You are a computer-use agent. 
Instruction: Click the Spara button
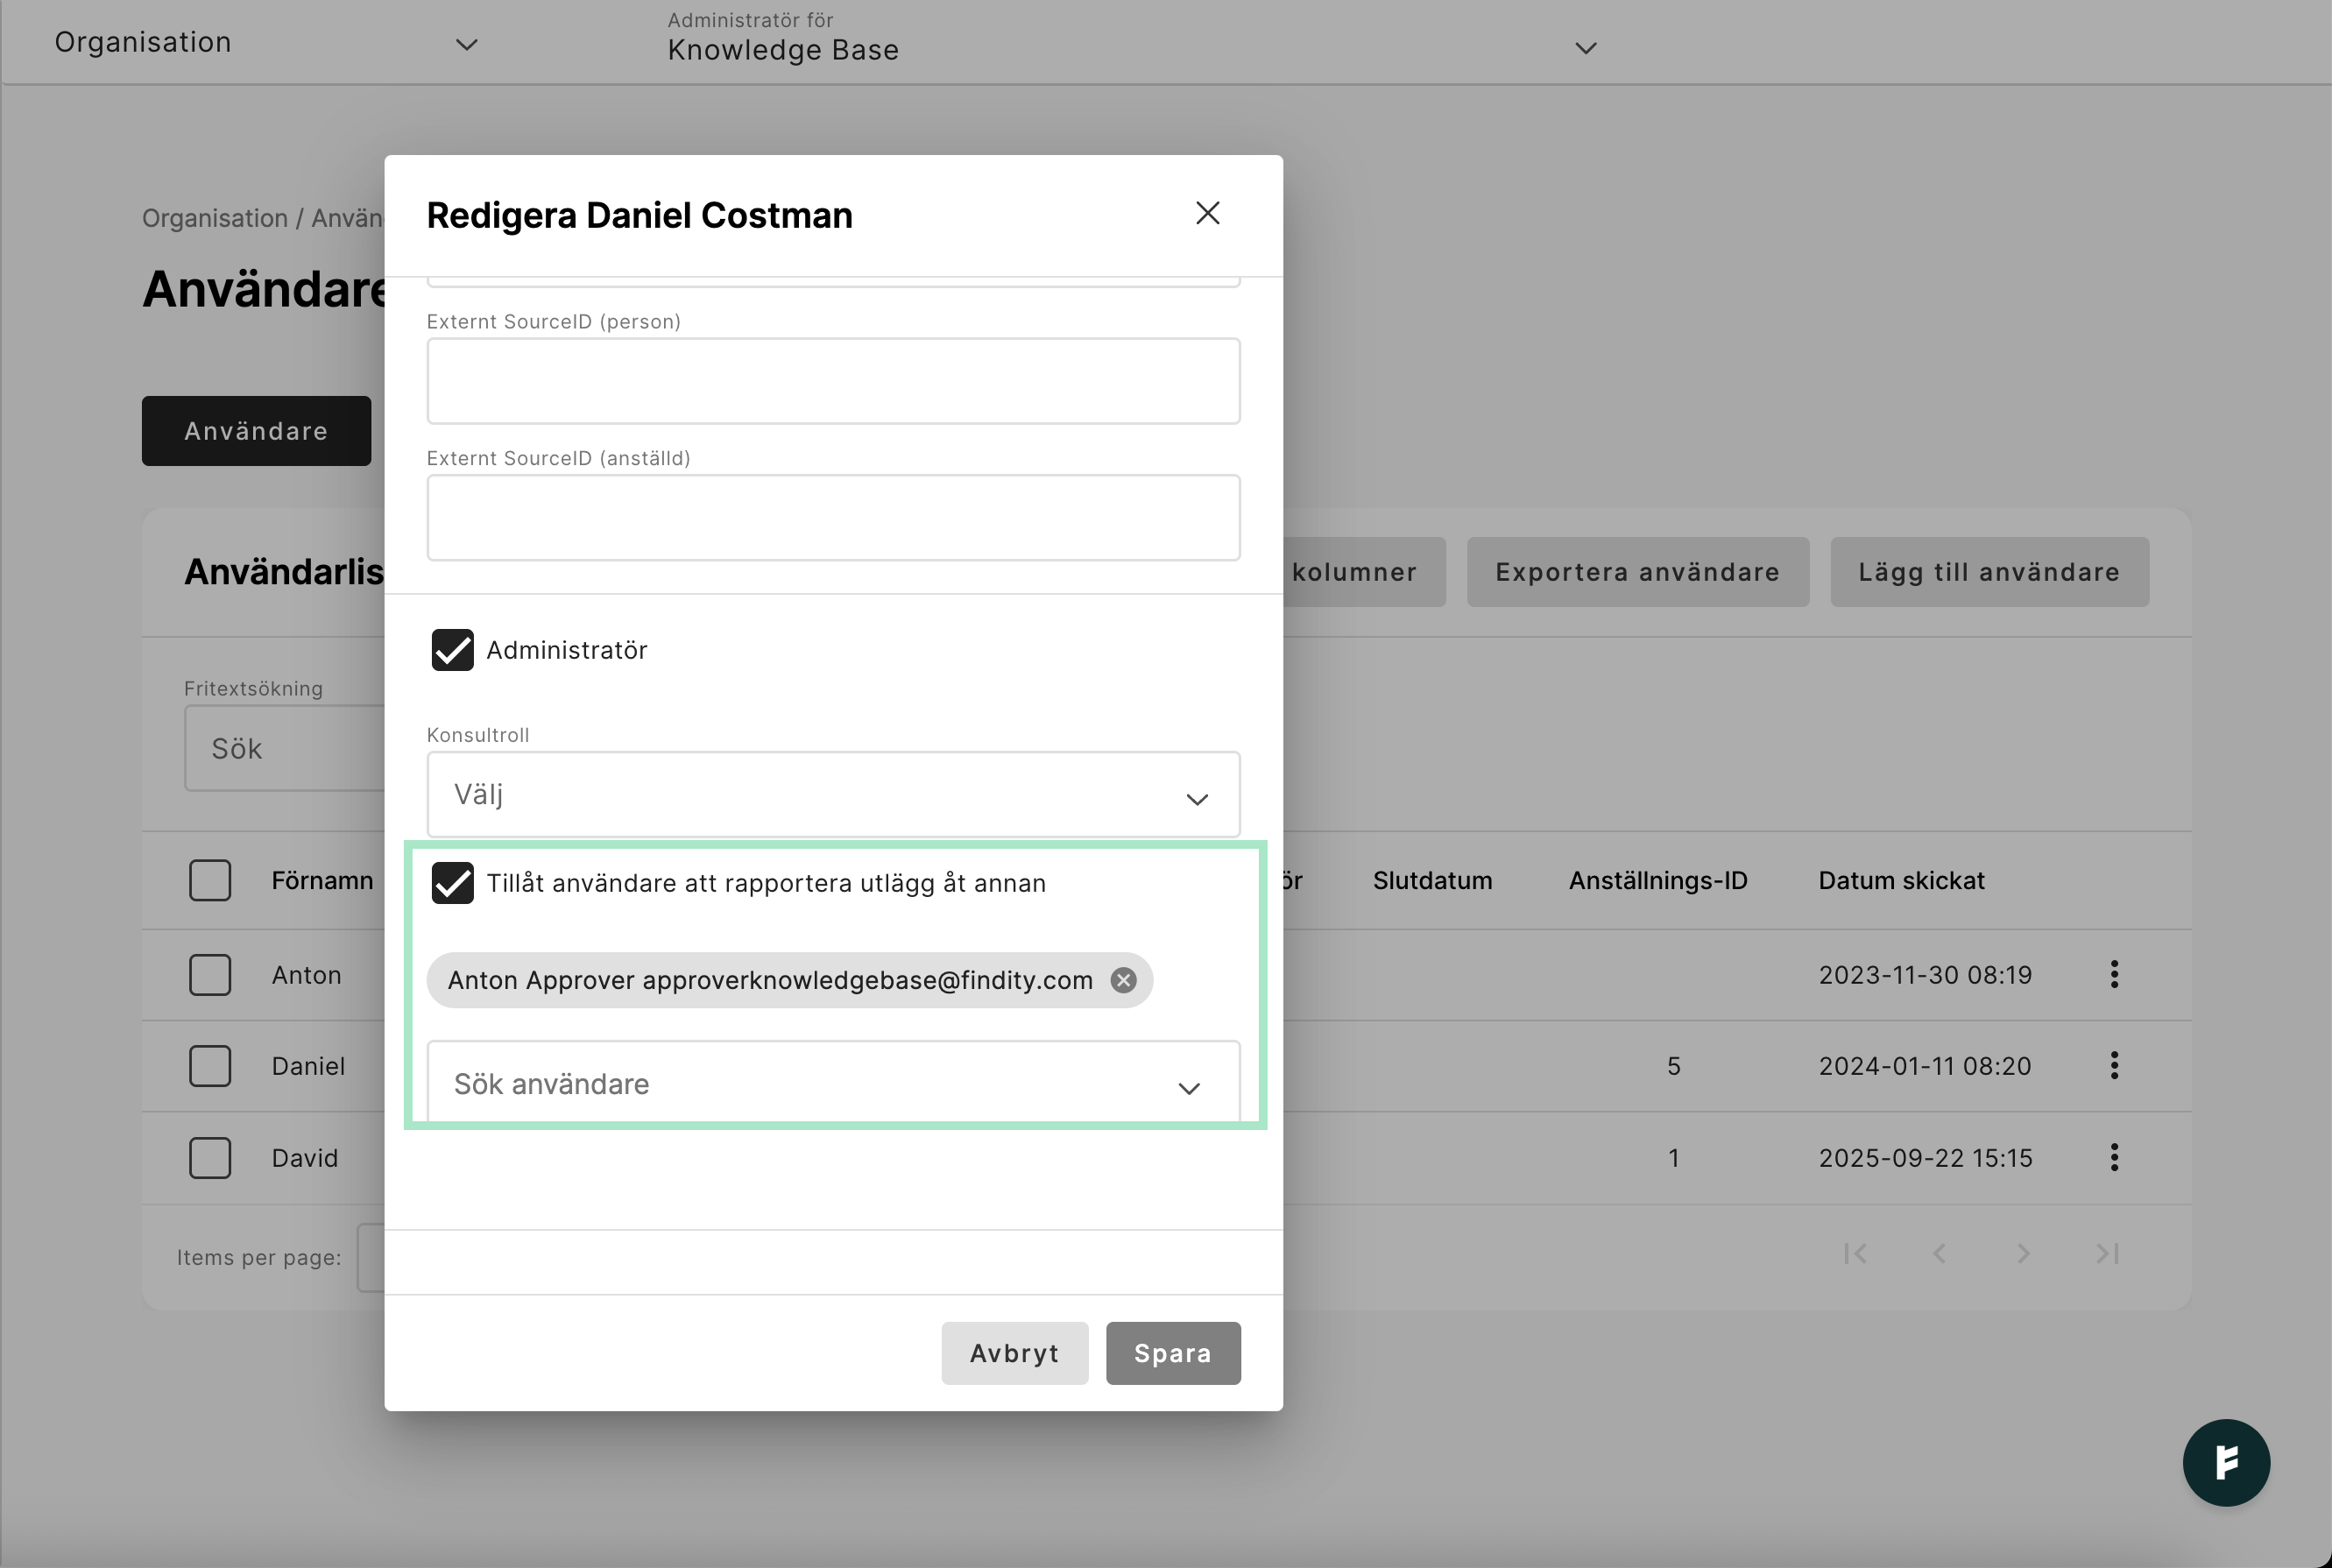pyautogui.click(x=1173, y=1353)
